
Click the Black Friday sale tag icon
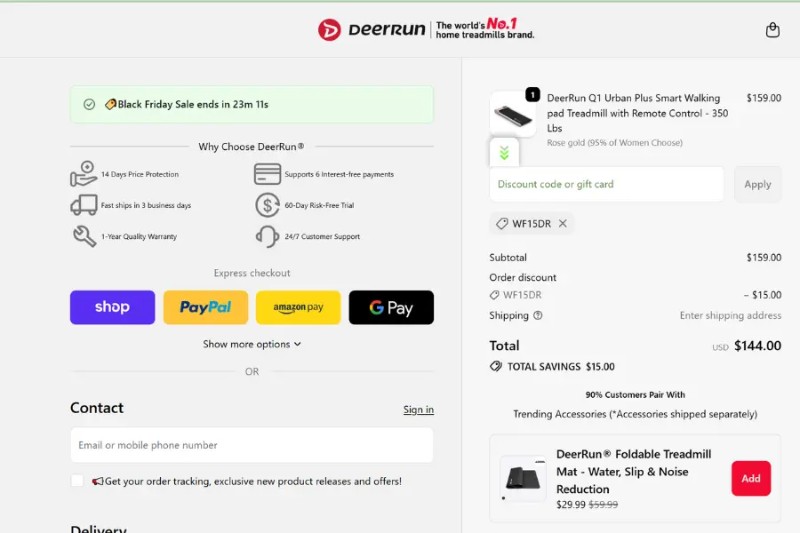(110, 105)
